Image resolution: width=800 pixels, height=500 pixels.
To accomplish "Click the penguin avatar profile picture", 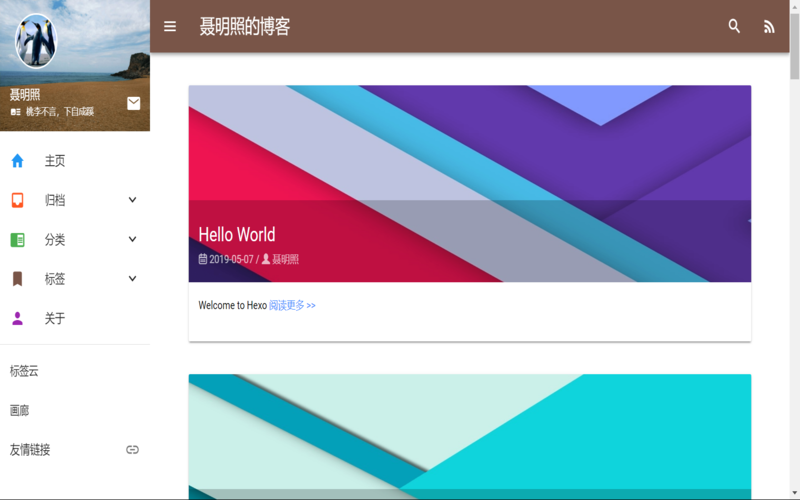I will click(36, 41).
